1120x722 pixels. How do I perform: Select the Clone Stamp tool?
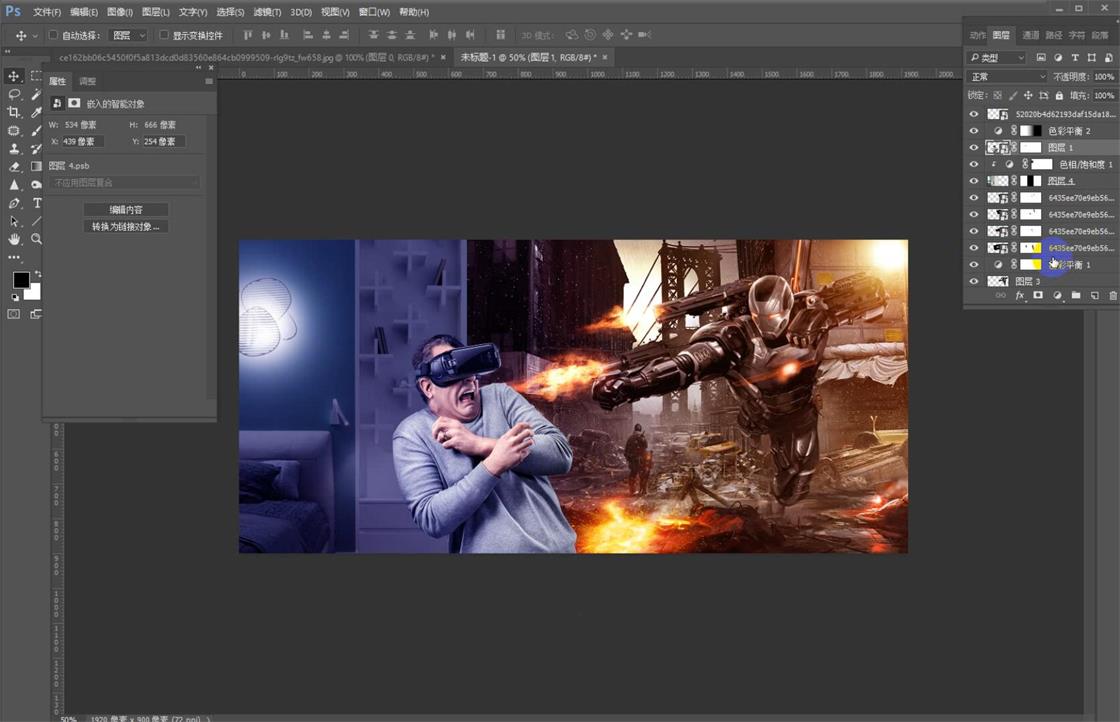coord(15,148)
